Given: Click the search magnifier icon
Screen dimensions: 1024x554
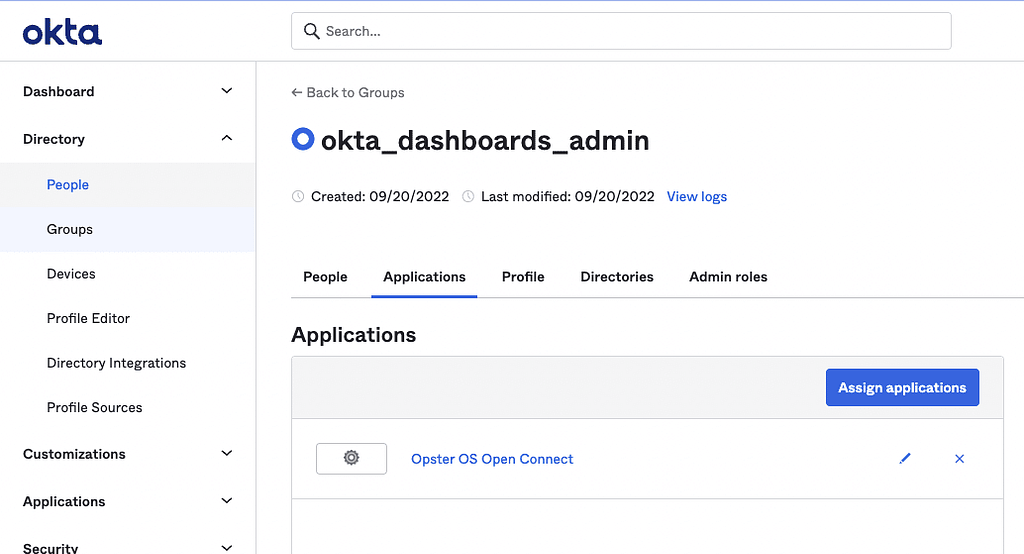Looking at the screenshot, I should 312,31.
